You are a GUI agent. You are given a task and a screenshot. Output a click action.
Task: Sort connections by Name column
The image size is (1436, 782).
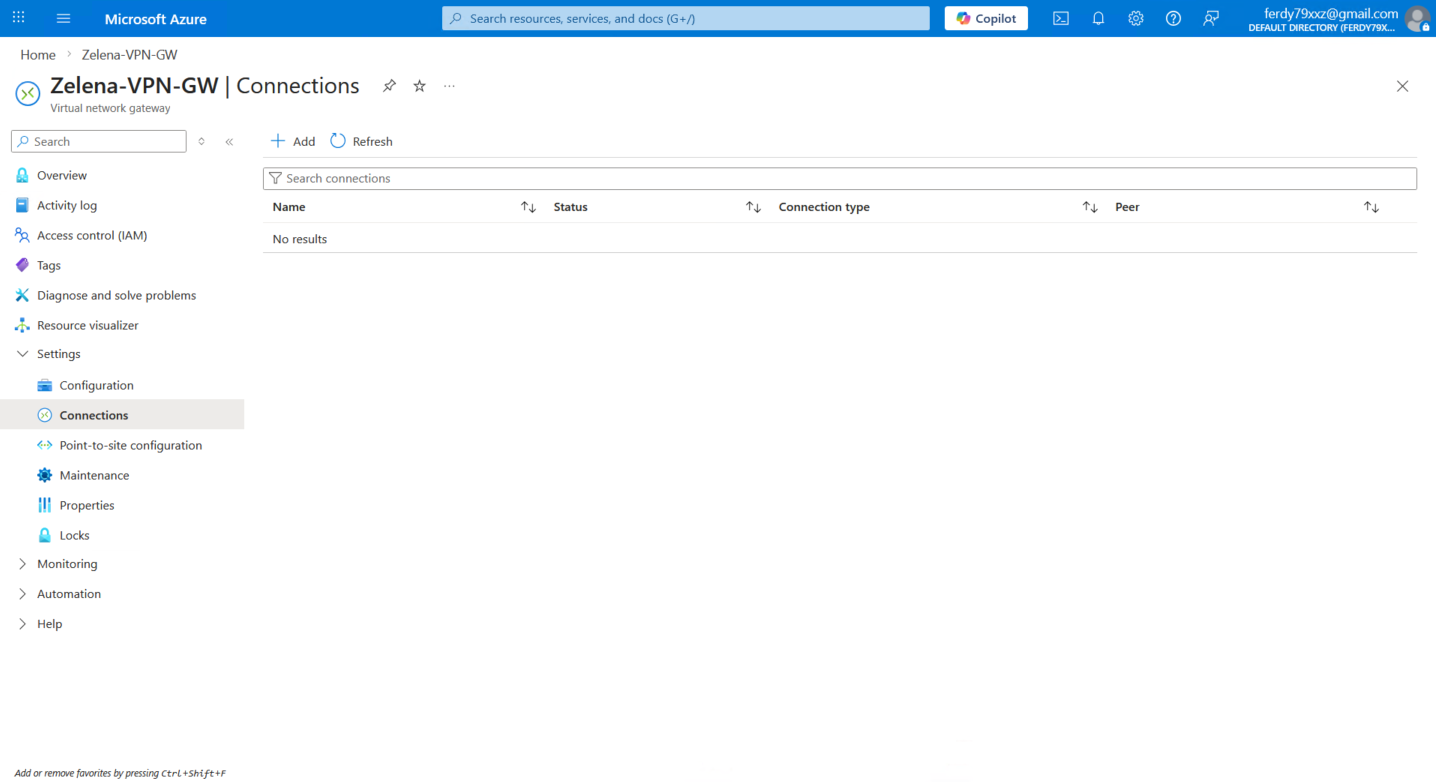(528, 207)
